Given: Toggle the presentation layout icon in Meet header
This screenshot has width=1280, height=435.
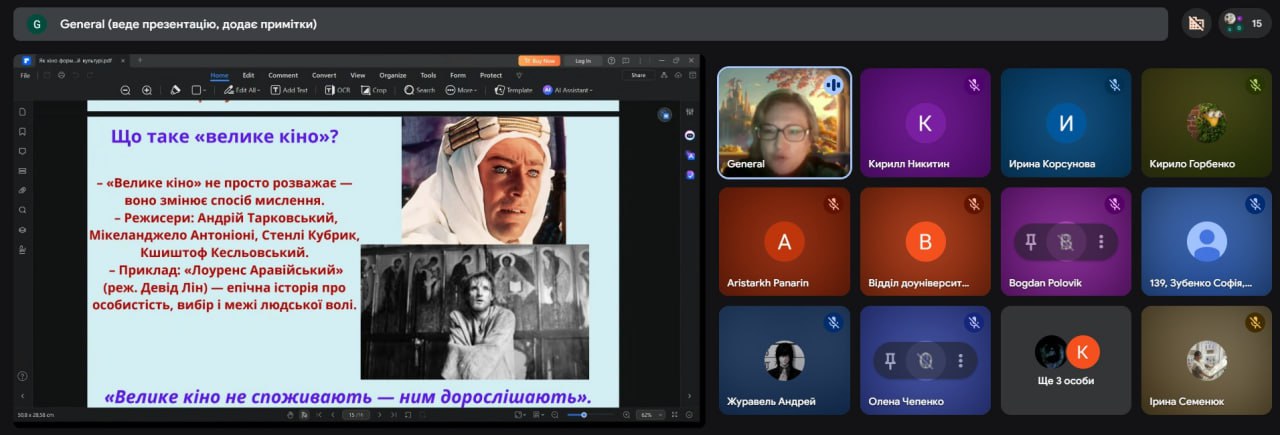Looking at the screenshot, I should (x=1195, y=24).
